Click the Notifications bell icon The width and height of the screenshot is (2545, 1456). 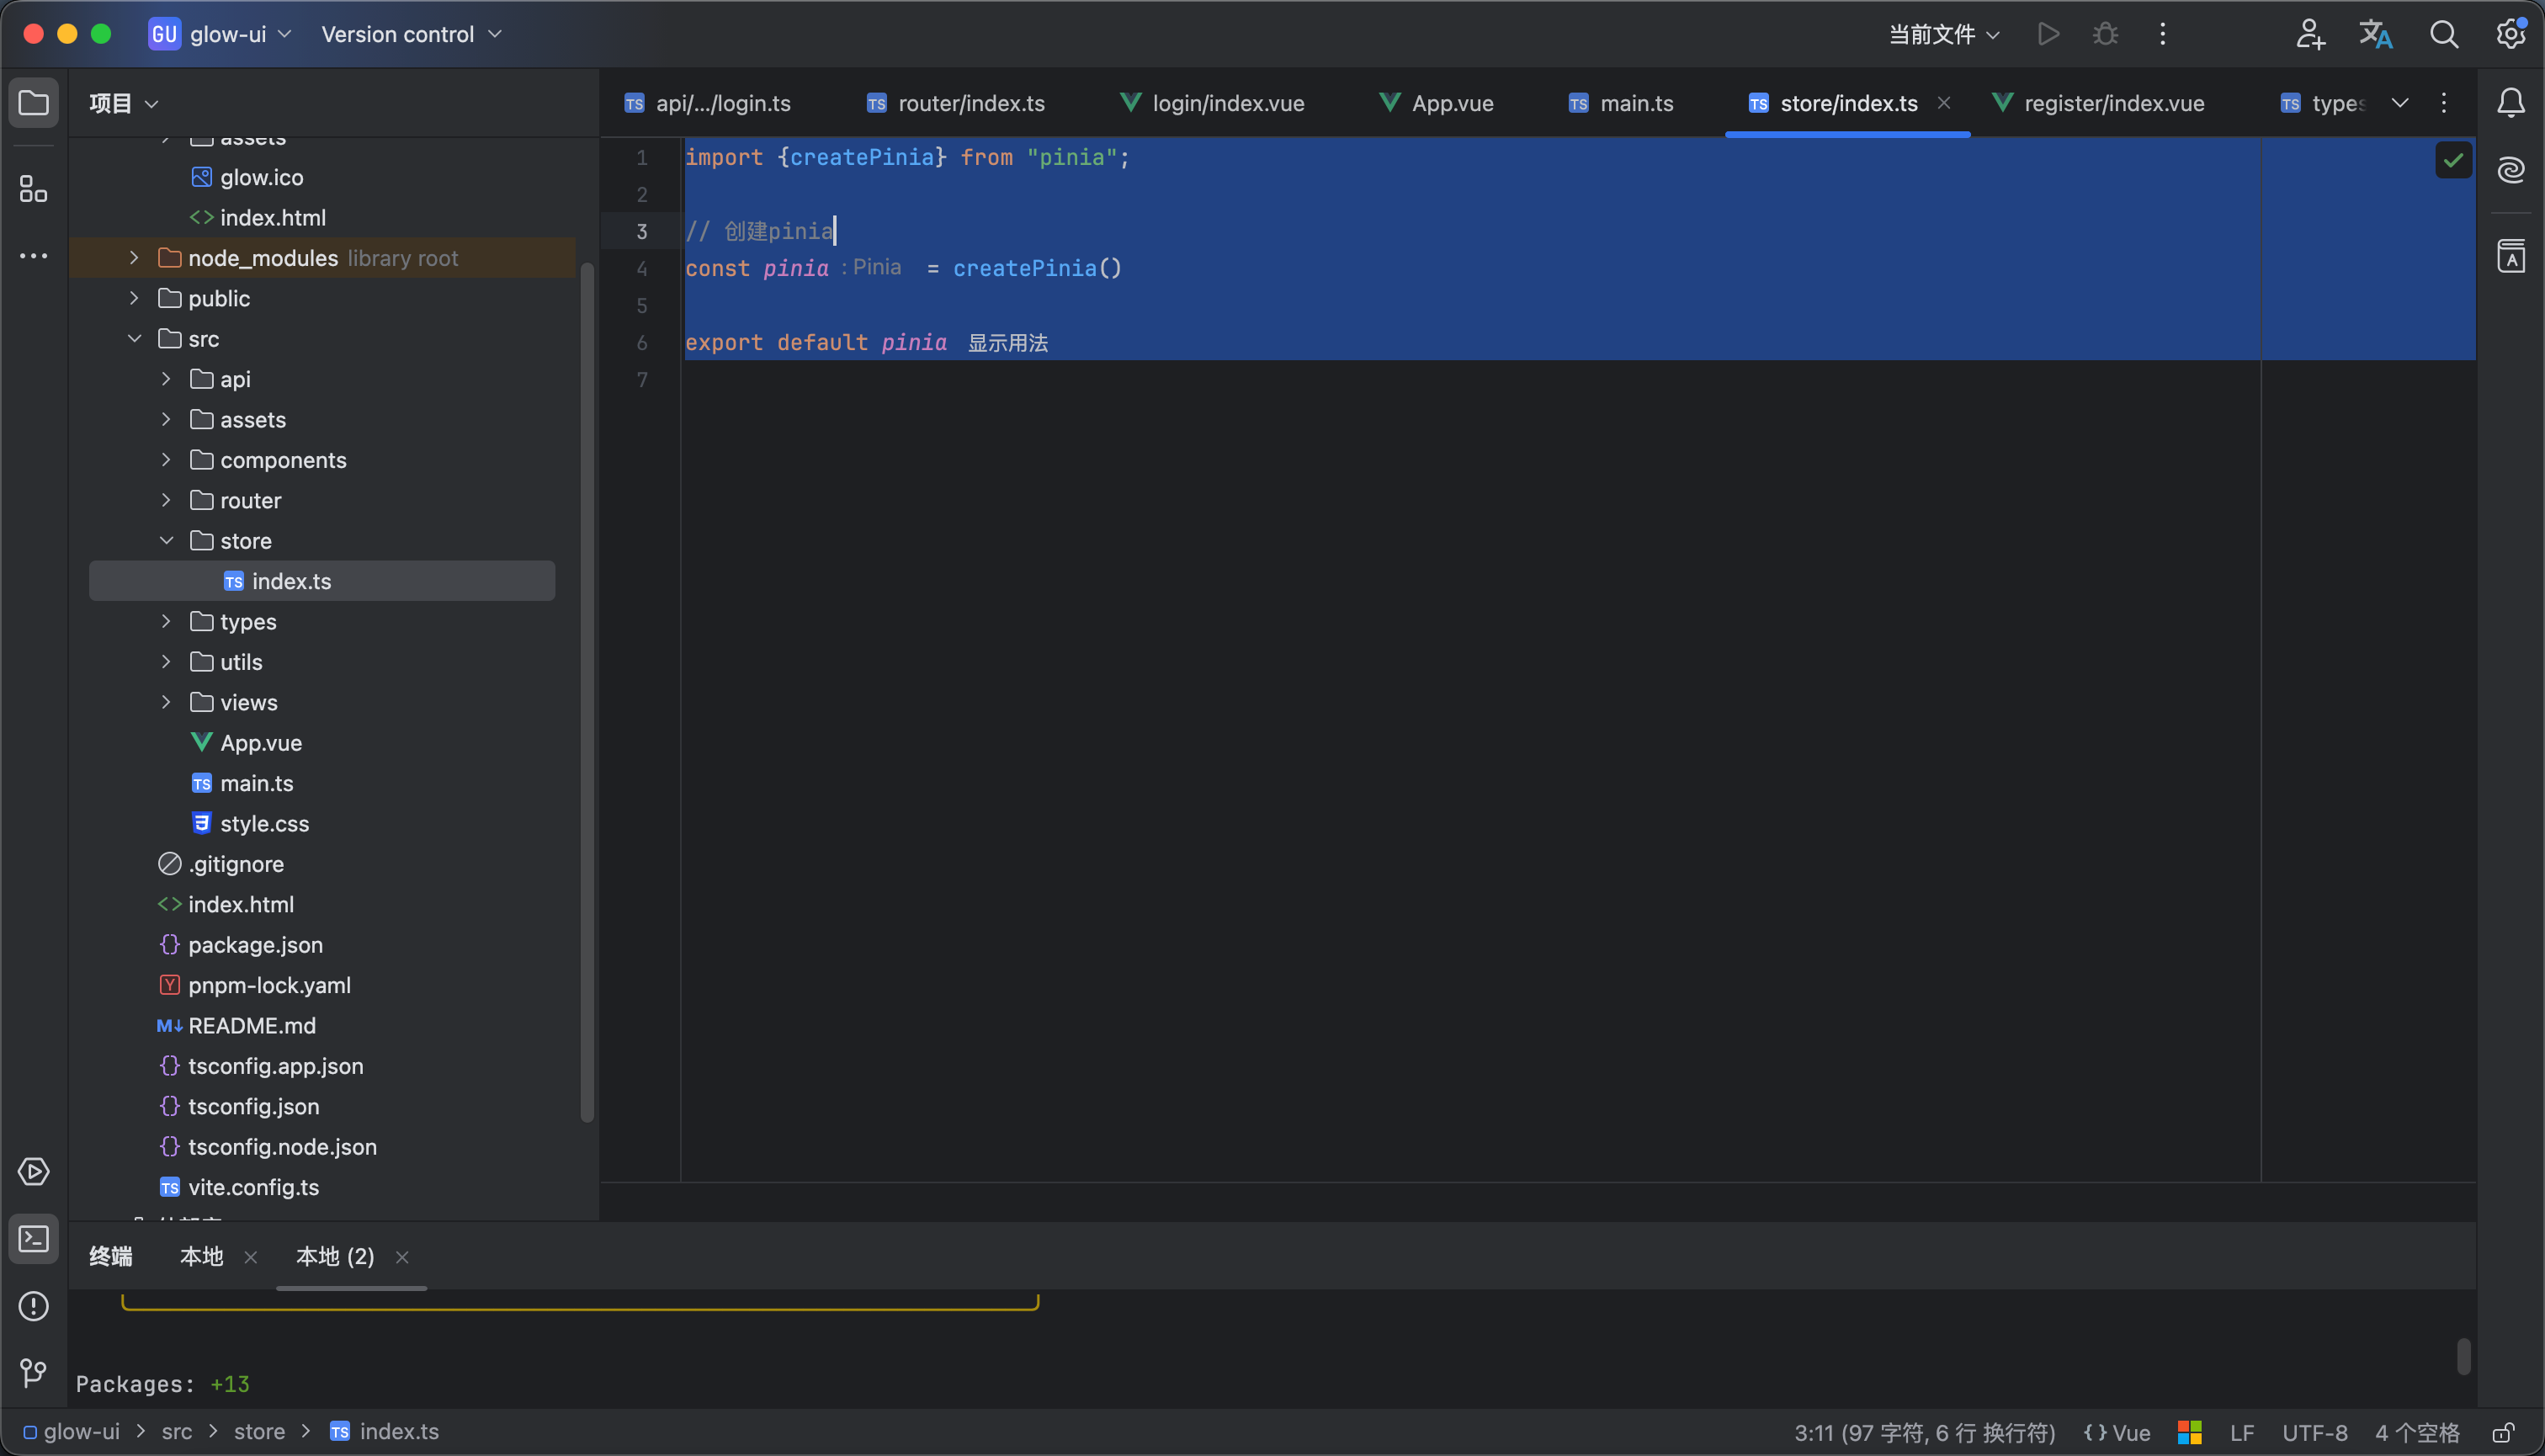point(2511,103)
